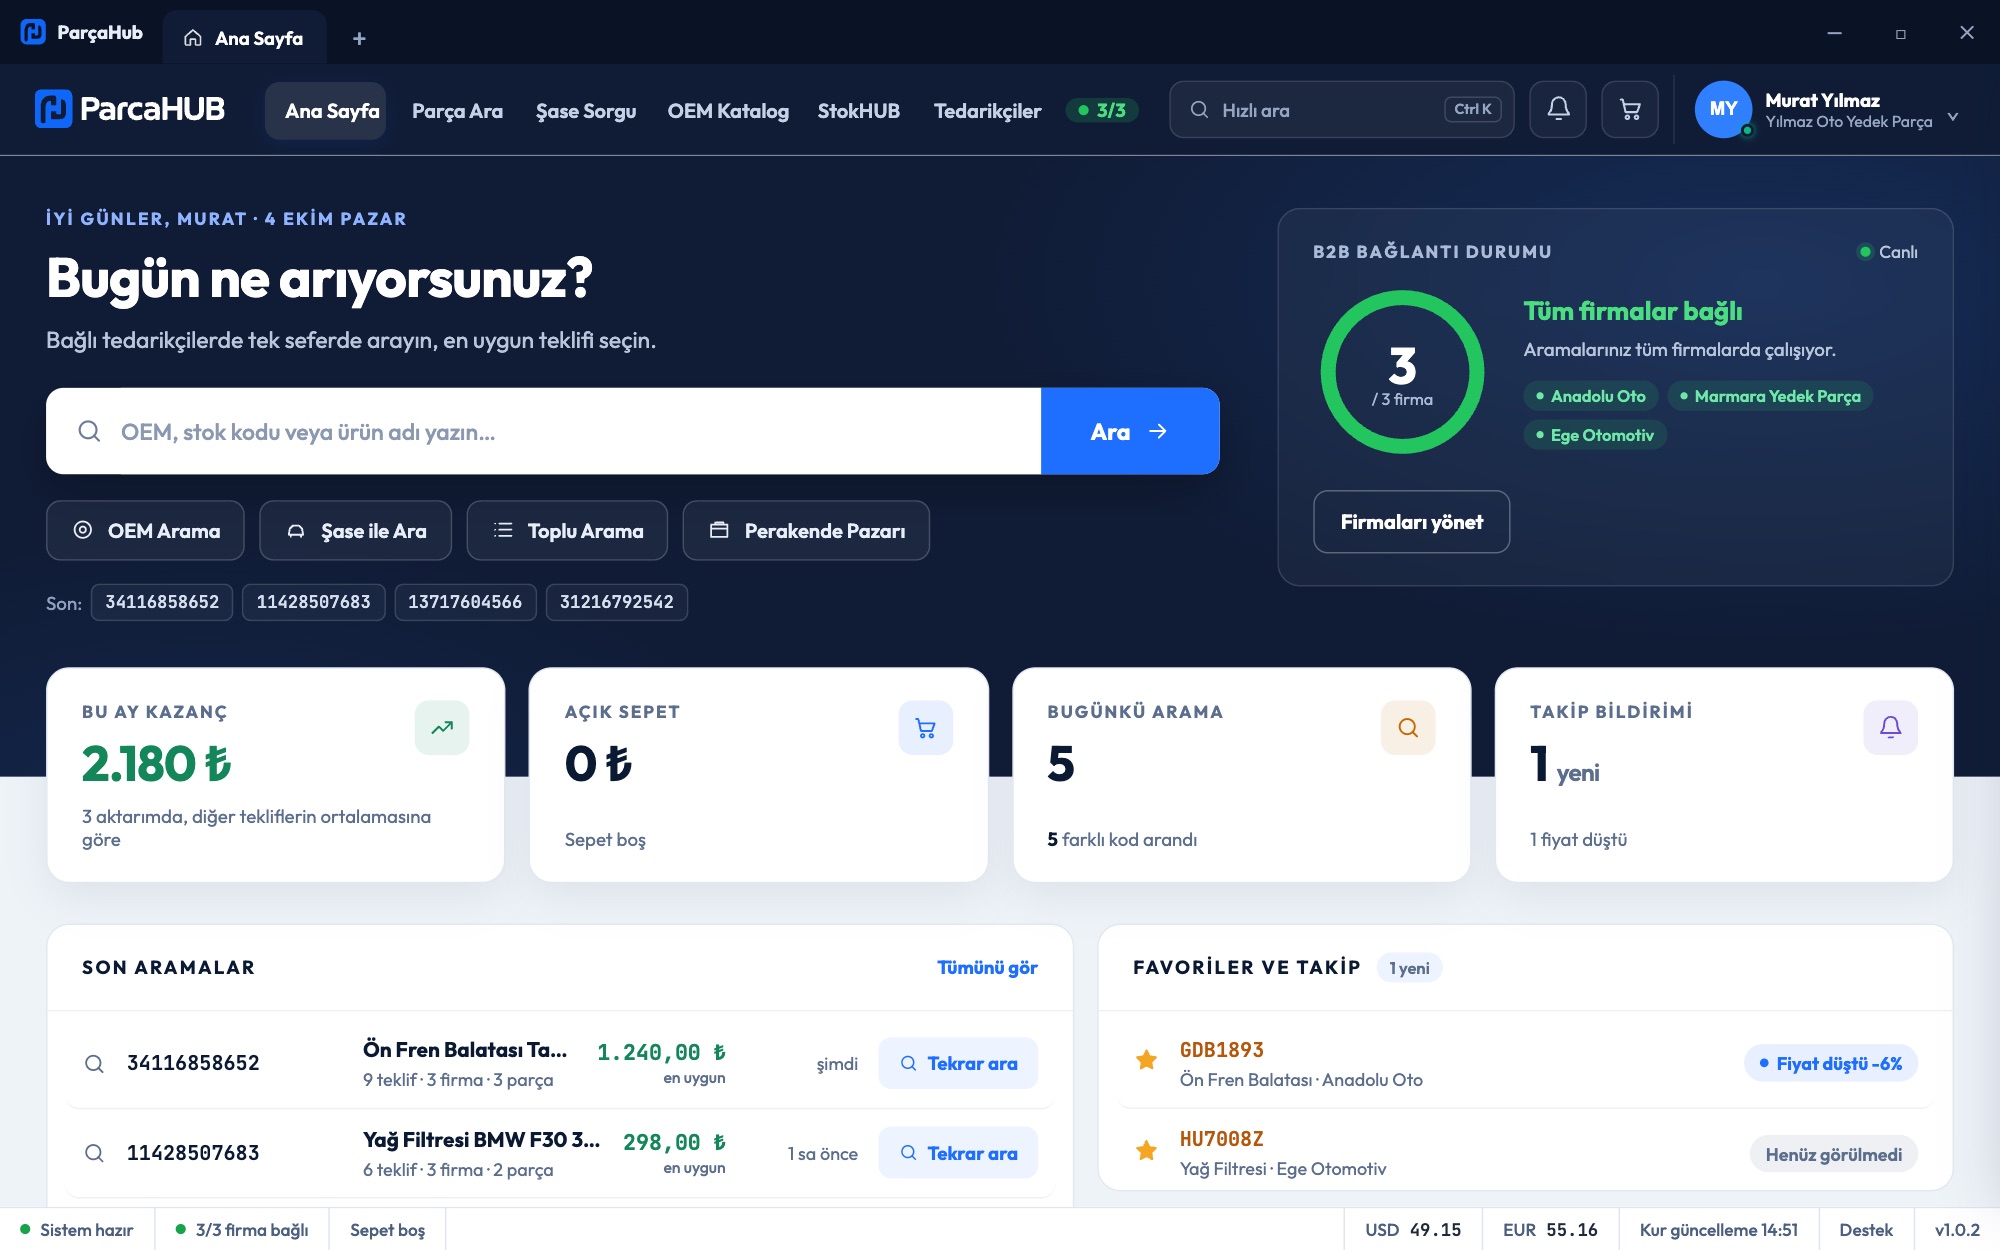2000x1250 pixels.
Task: Open OEM Arama shortcut
Action: (x=145, y=531)
